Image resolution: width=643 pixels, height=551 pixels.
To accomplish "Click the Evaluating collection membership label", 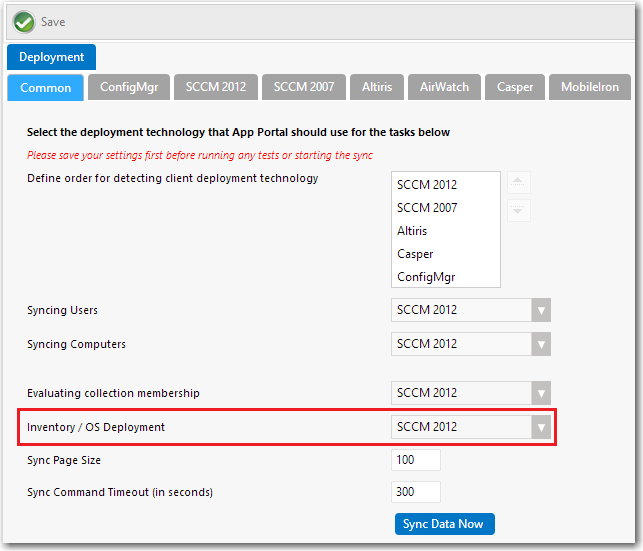I will tap(113, 393).
